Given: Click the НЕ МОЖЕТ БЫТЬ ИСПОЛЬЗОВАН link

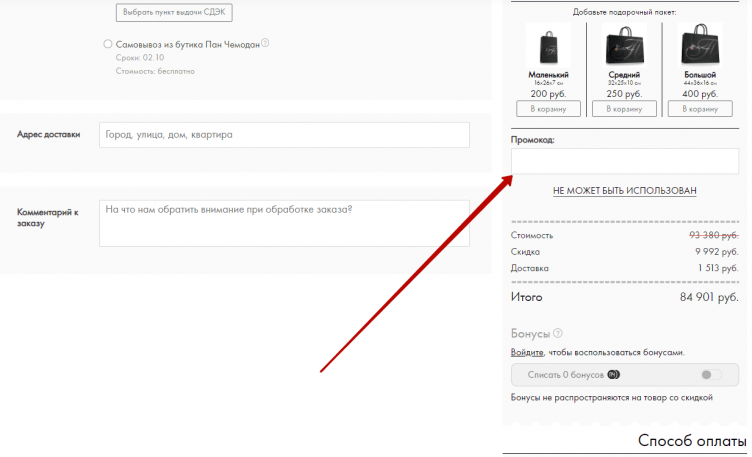Looking at the screenshot, I should [x=624, y=190].
